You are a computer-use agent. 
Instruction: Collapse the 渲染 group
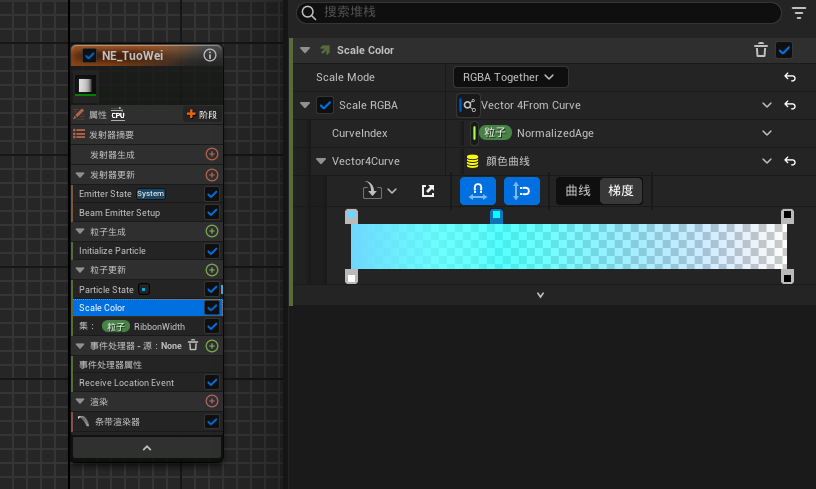pos(80,401)
